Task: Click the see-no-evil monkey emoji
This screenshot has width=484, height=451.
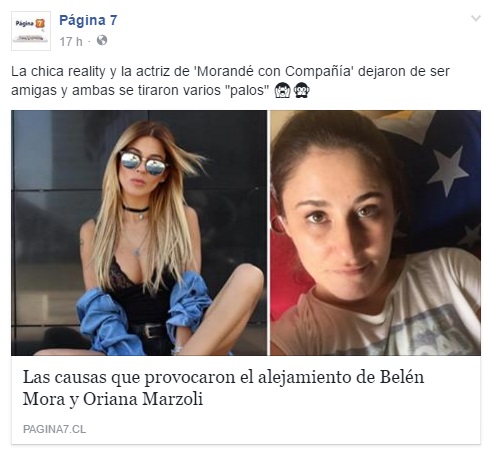Action: pos(302,90)
